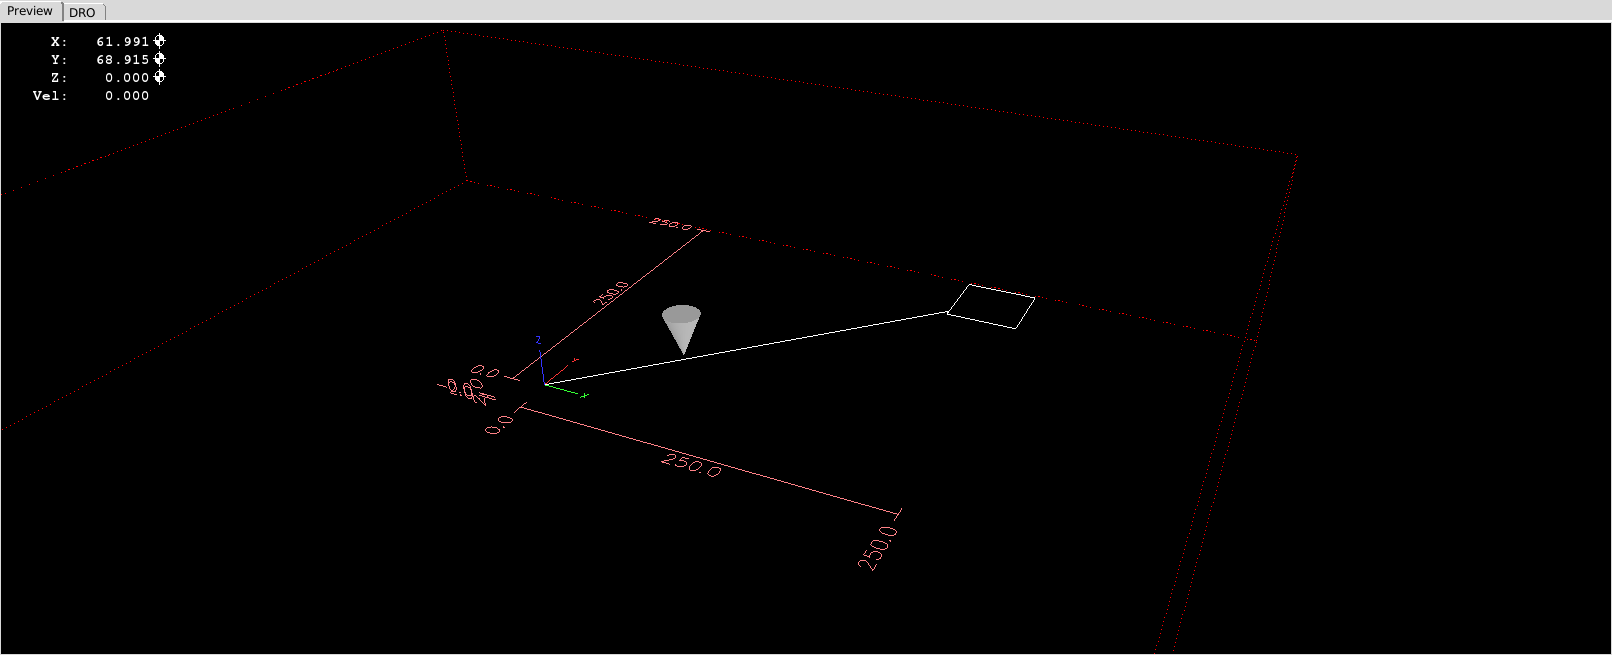Click the Z axis homed symbol

160,77
